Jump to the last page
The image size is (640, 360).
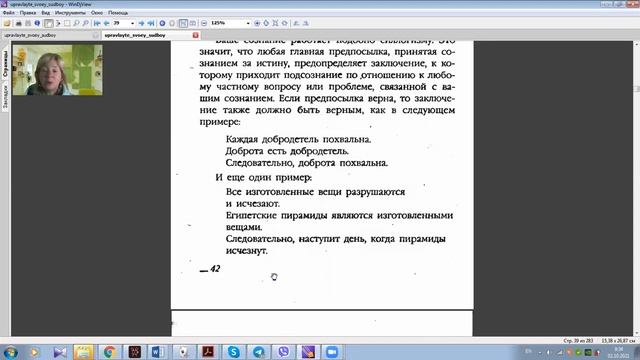point(151,23)
